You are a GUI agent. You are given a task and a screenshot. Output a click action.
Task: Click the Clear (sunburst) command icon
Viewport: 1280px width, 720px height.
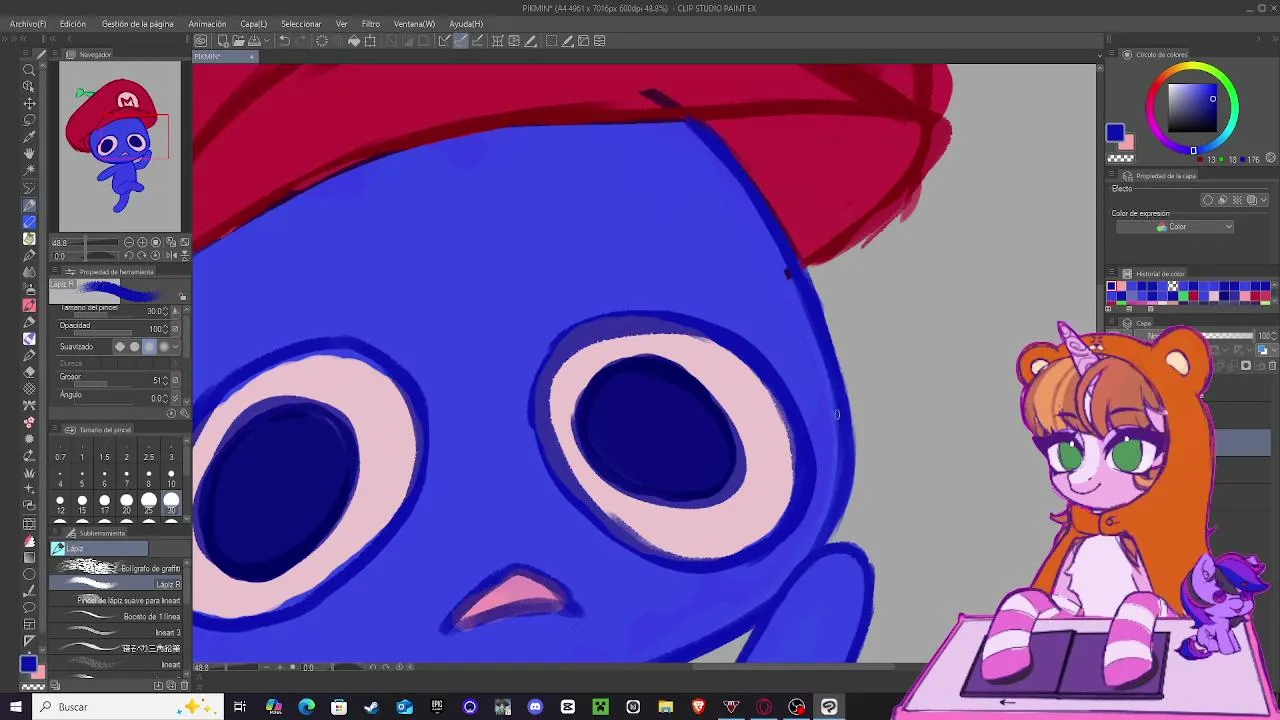tap(322, 41)
